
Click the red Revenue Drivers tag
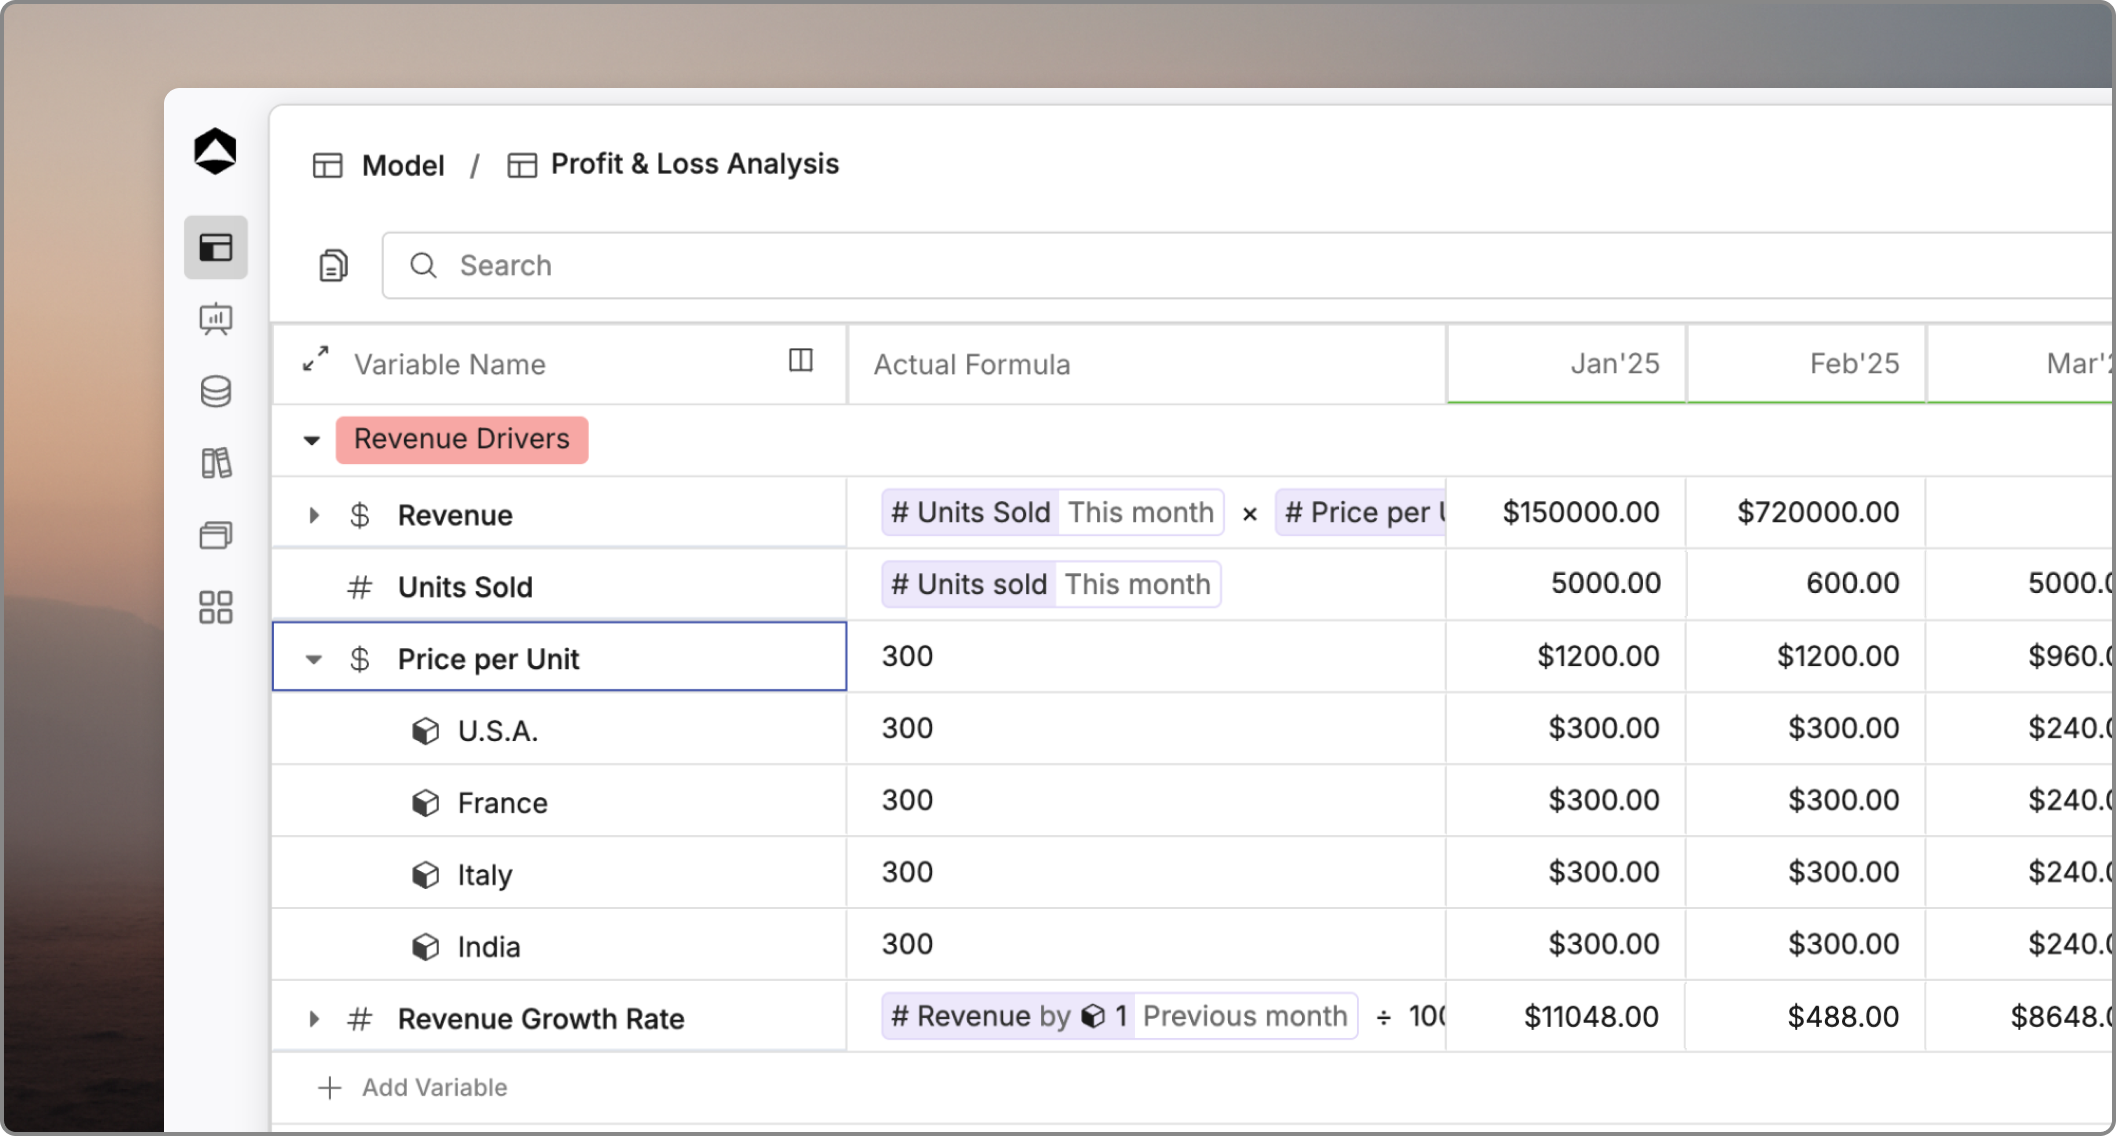462,439
